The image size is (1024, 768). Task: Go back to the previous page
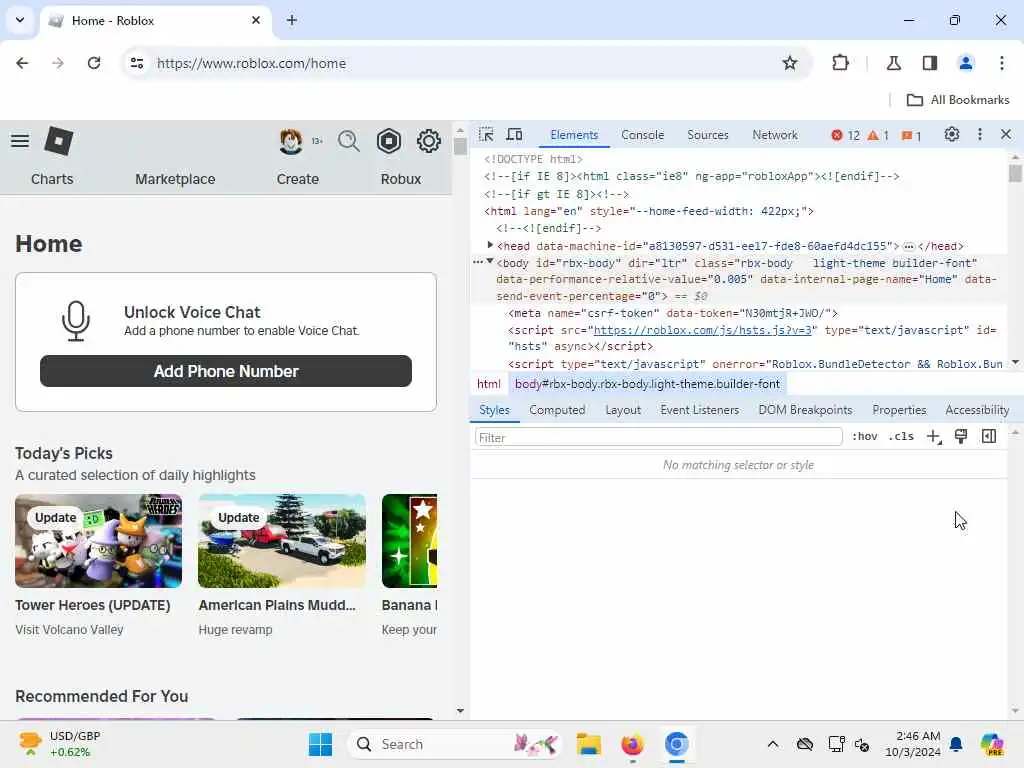[x=22, y=63]
